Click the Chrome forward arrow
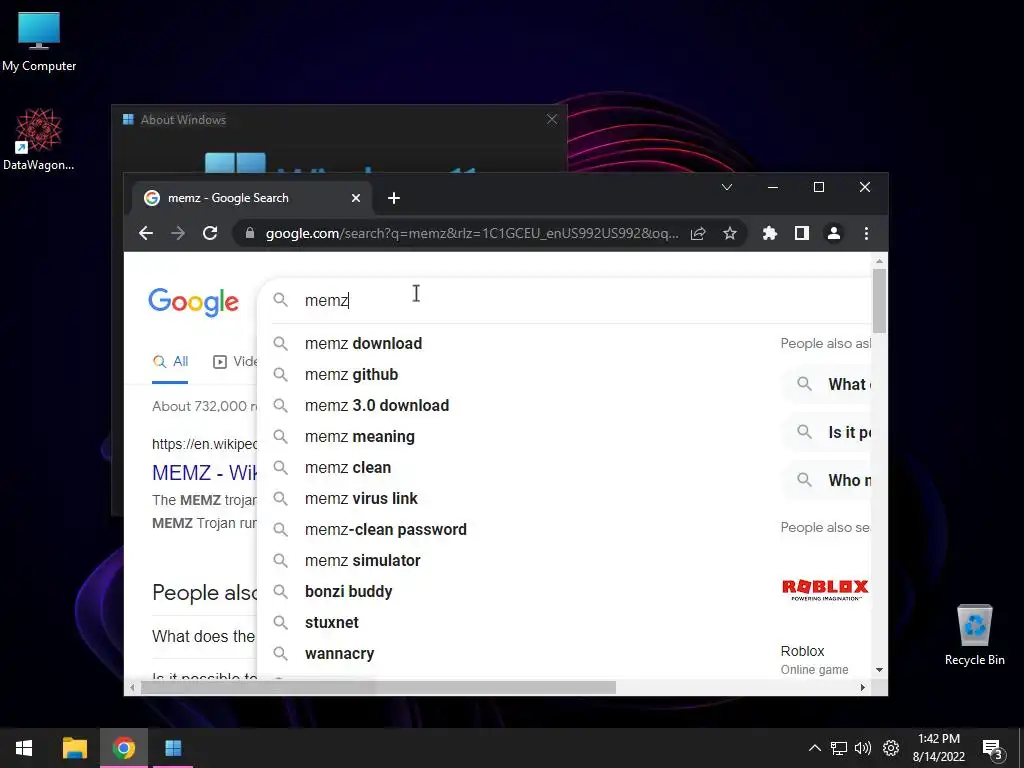This screenshot has height=768, width=1024. [178, 233]
